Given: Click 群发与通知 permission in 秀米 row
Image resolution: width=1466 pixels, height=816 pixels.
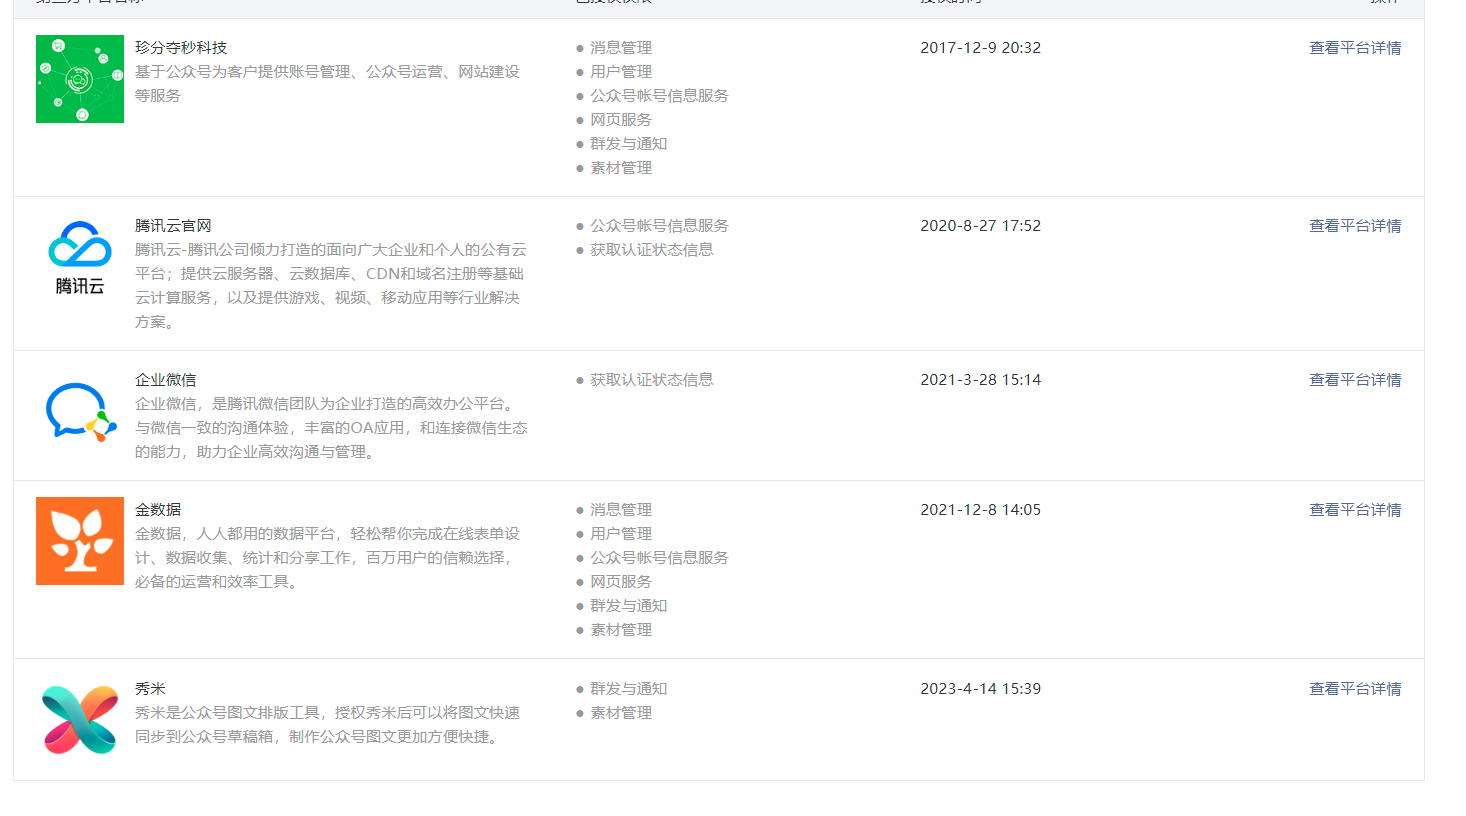Looking at the screenshot, I should (x=628, y=689).
